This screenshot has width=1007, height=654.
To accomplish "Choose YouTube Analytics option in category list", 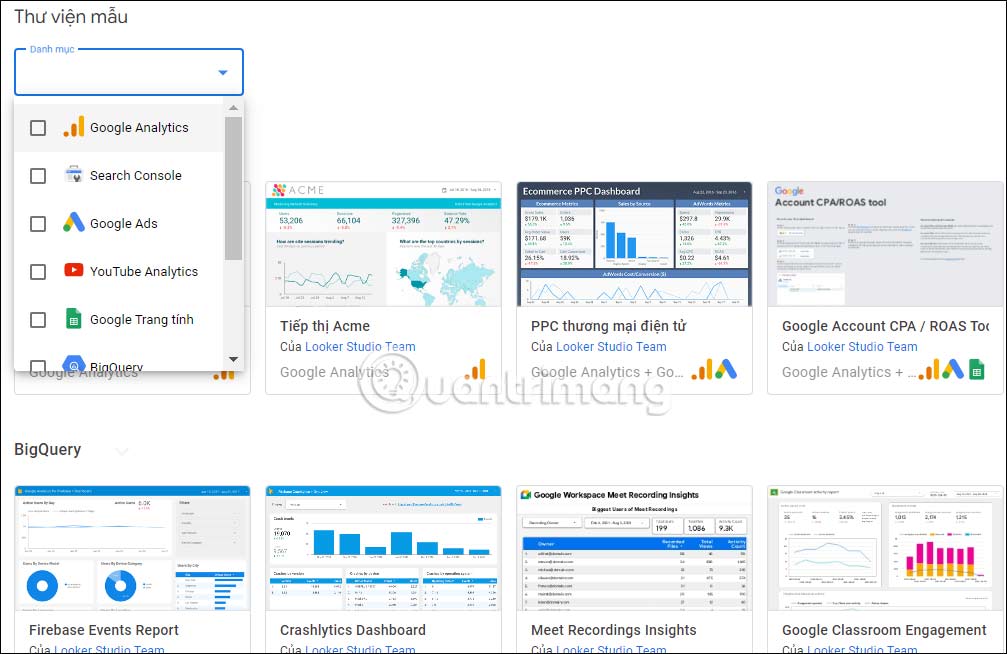I will pyautogui.click(x=119, y=272).
